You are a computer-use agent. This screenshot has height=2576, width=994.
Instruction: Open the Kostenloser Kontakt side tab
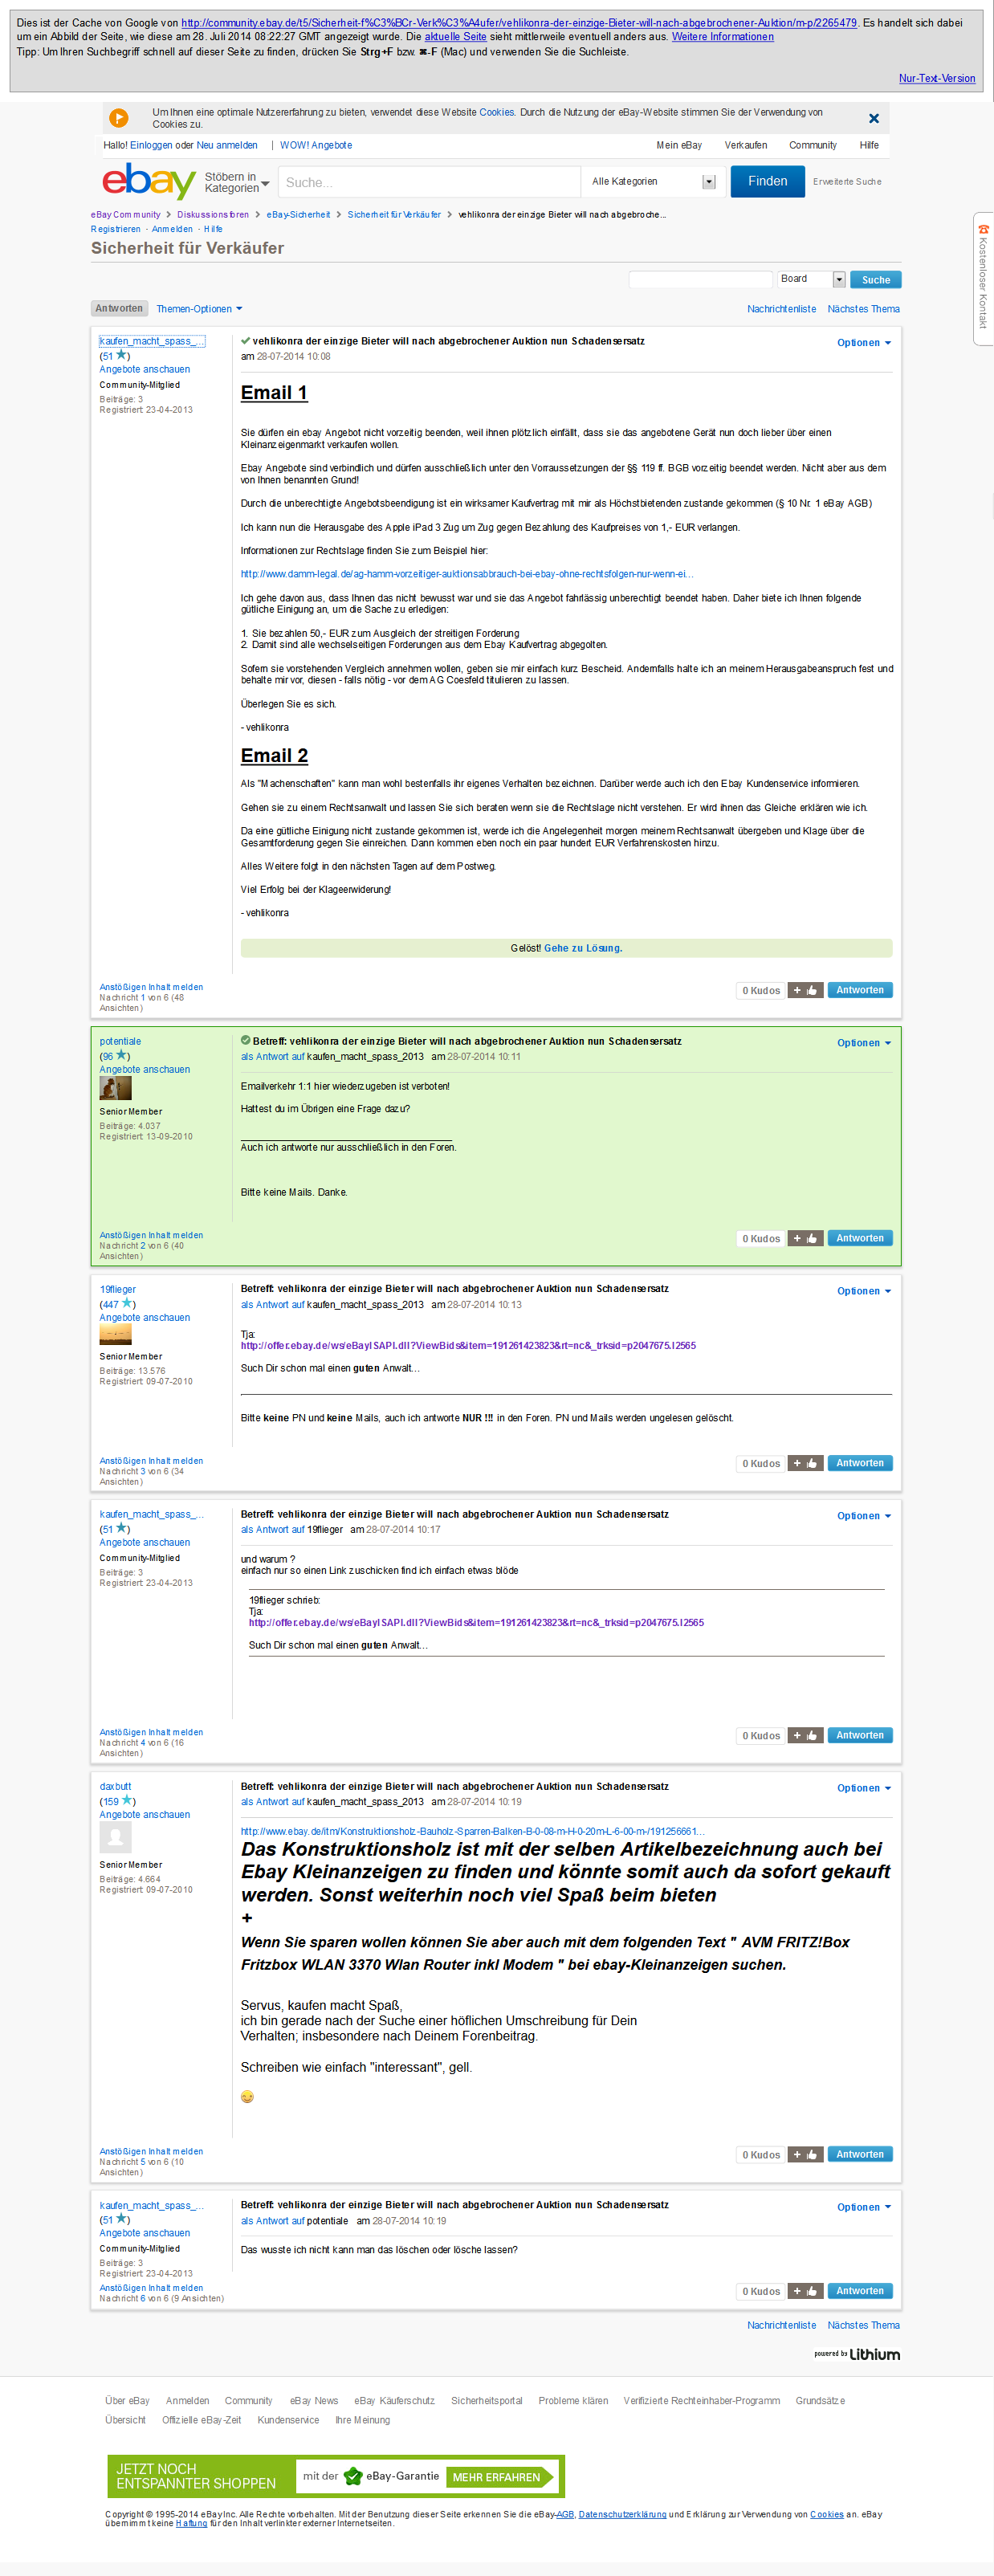(983, 279)
